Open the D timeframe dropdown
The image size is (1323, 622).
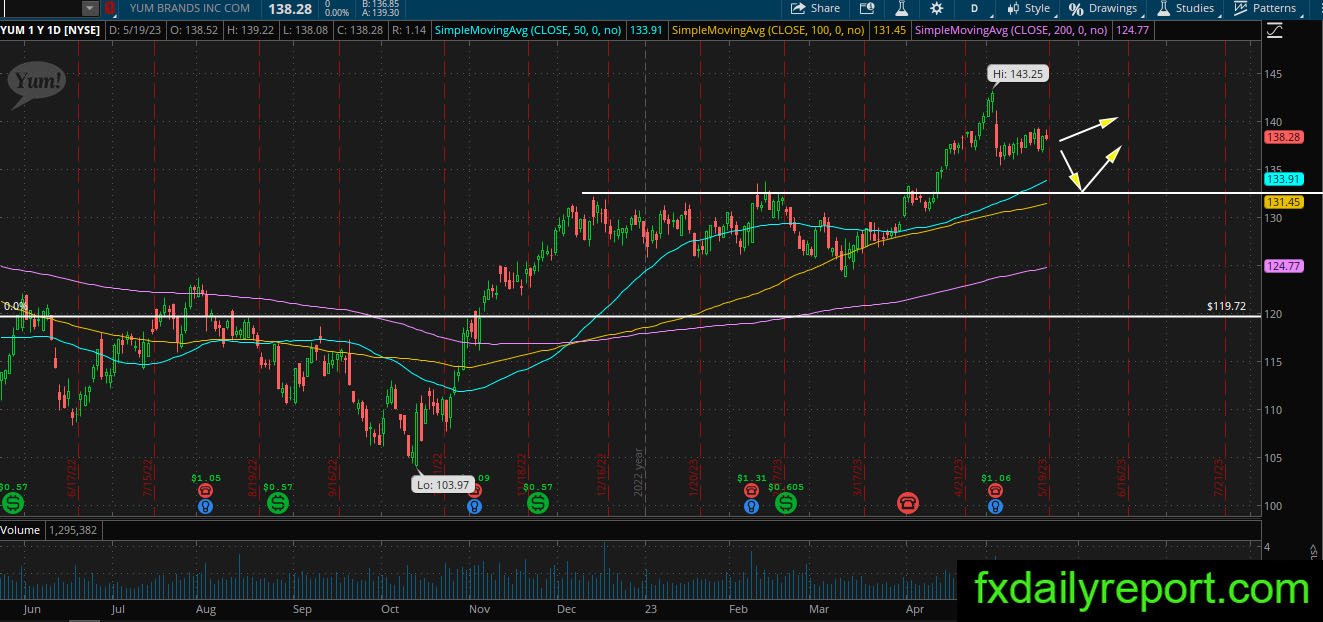pyautogui.click(x=976, y=8)
